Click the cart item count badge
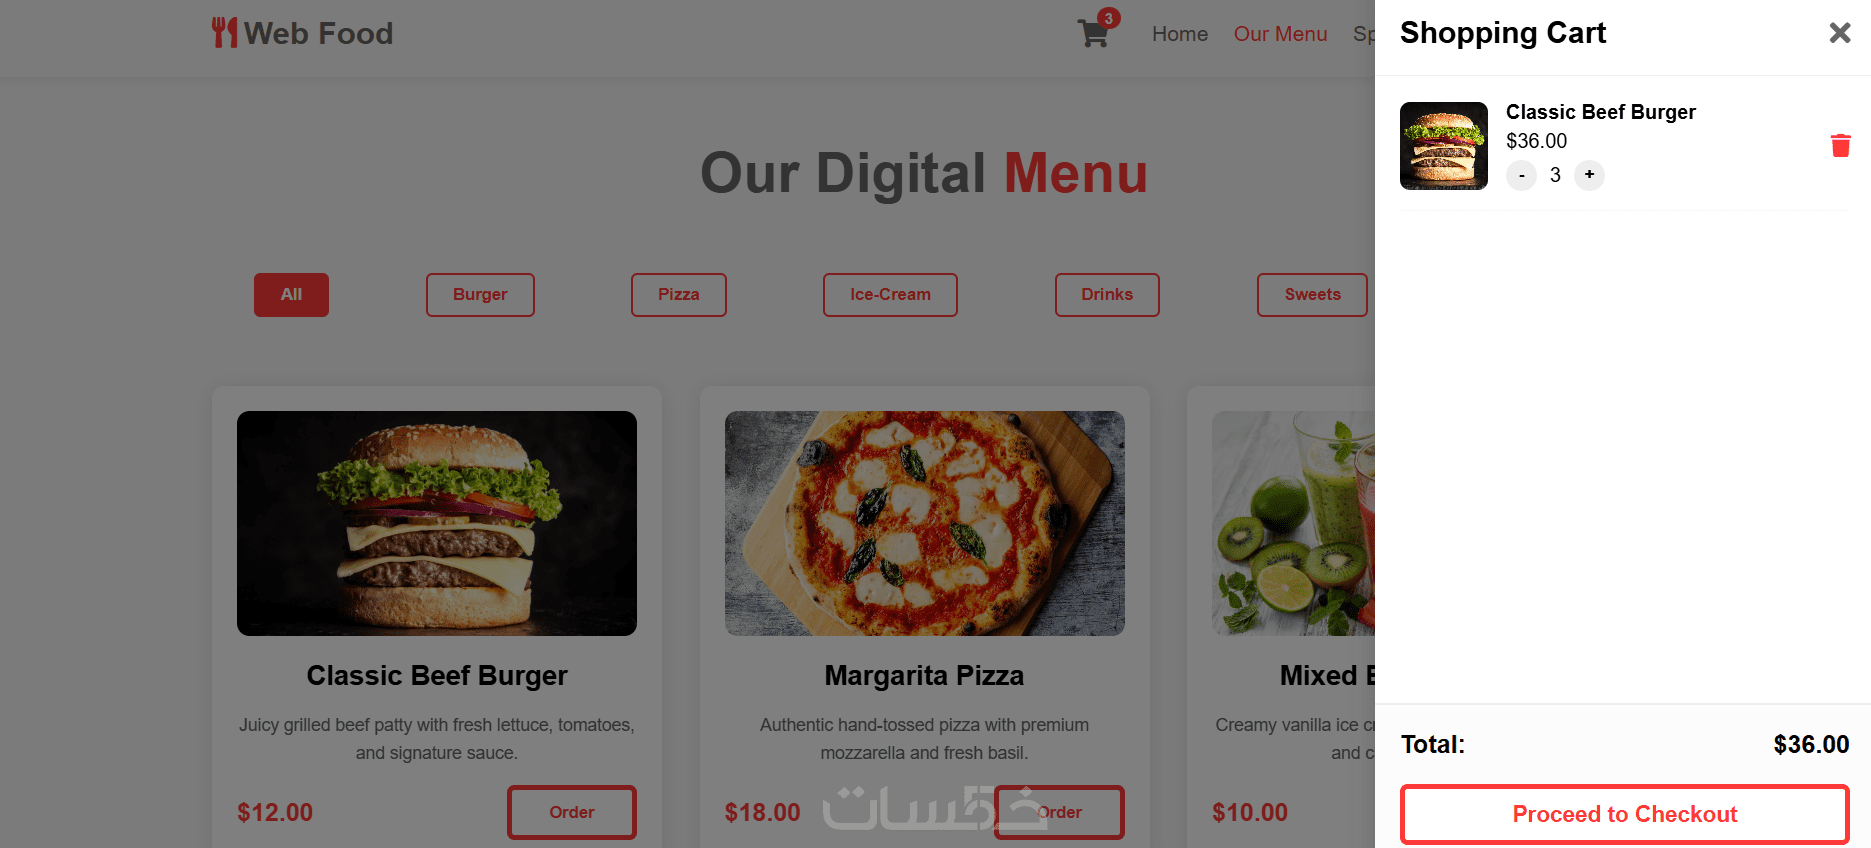1871x848 pixels. click(x=1108, y=18)
